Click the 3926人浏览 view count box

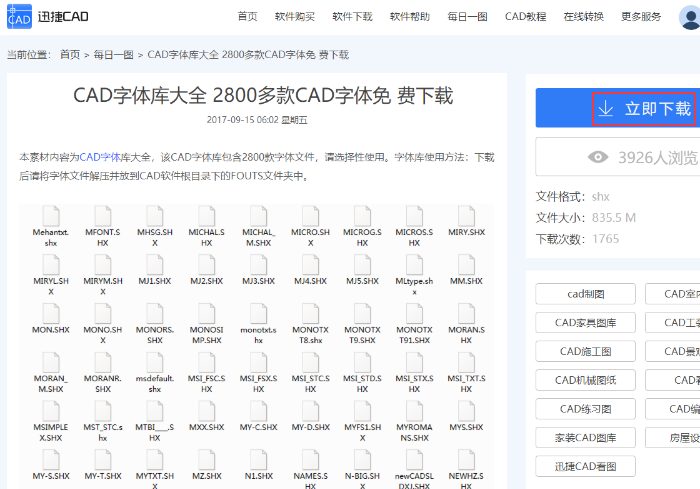(618, 157)
